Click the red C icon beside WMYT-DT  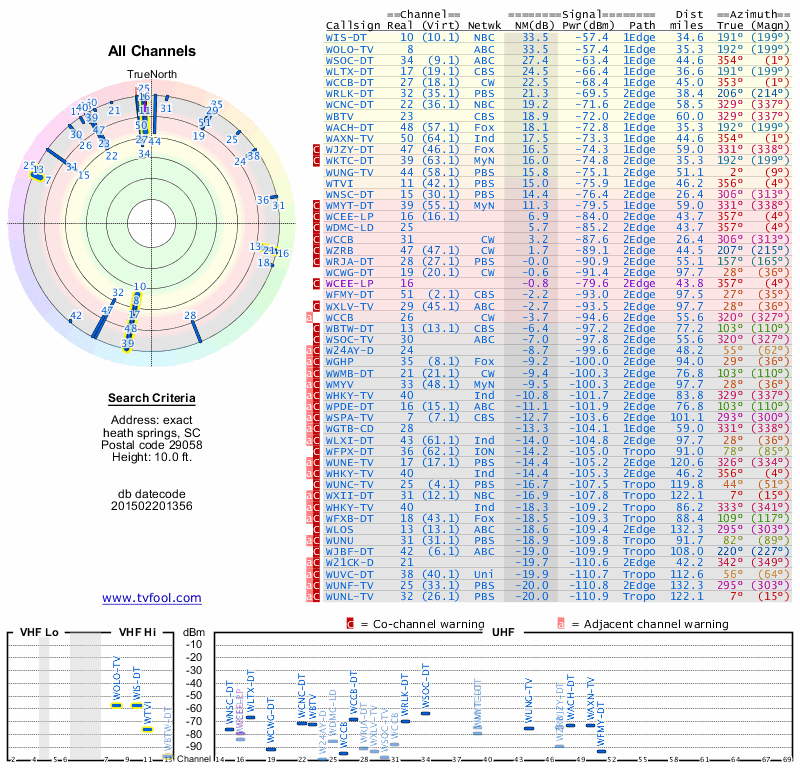316,206
